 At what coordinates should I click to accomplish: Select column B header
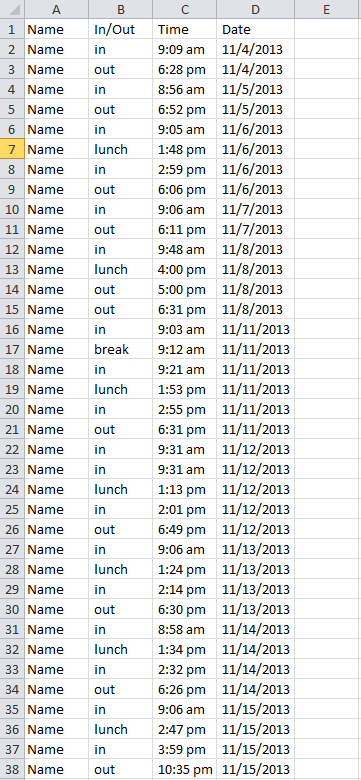121,9
